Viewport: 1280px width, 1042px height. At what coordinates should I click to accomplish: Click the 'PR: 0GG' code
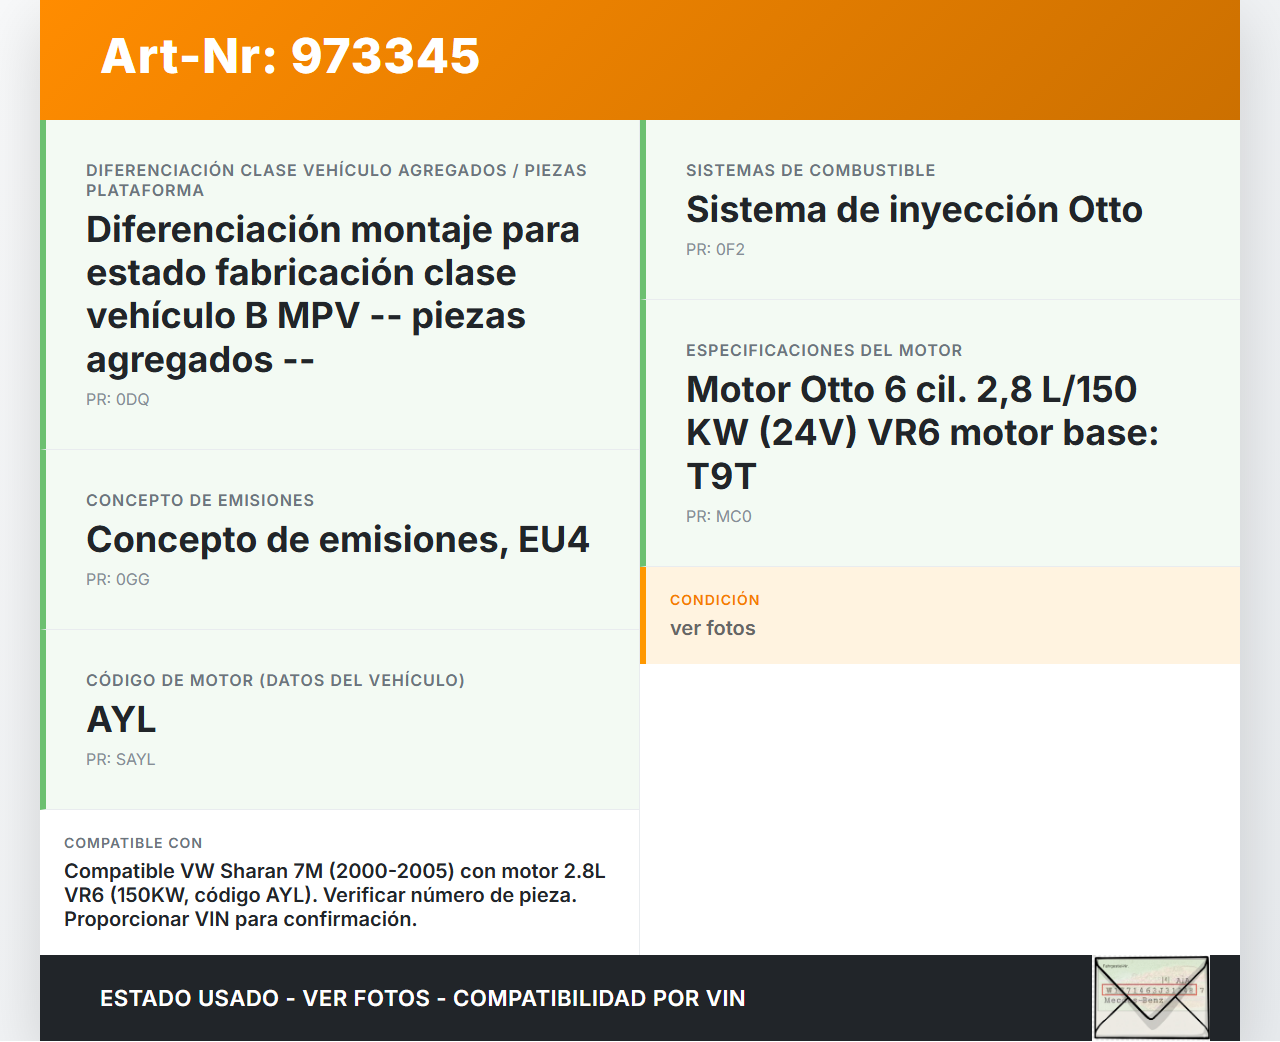118,580
